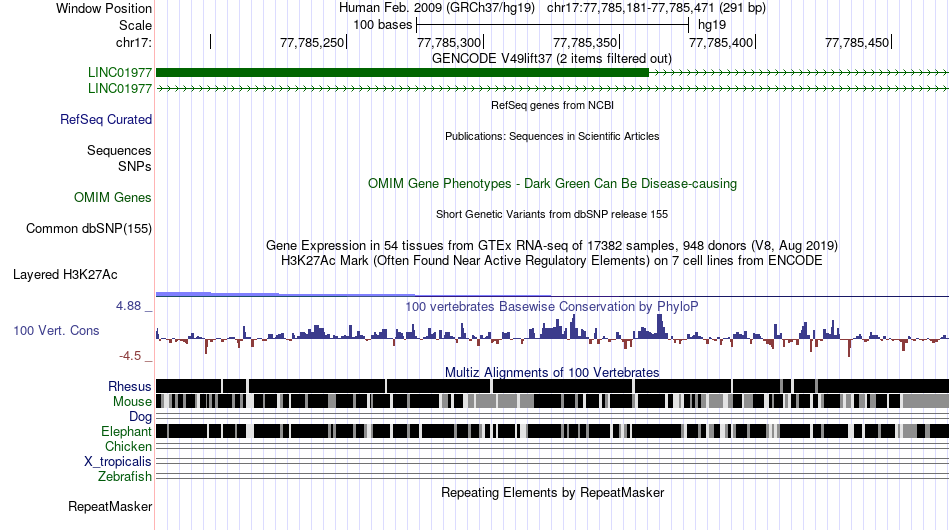Click the 100 bases scale bar

[x=553, y=25]
